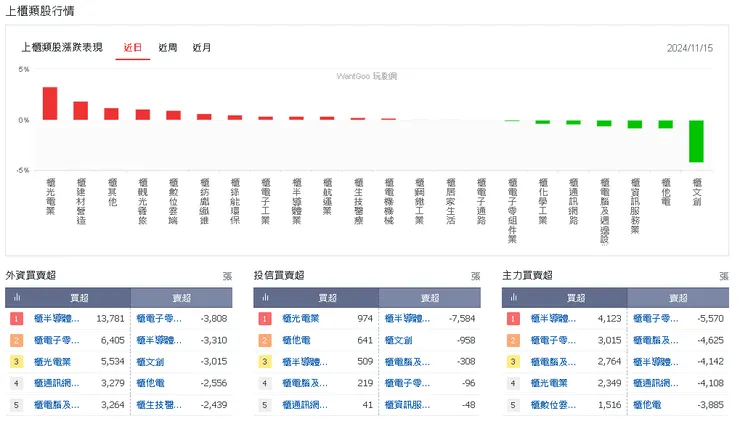Click the 櫃綠能環保 axis label
This screenshot has width=740, height=421.
click(235, 201)
